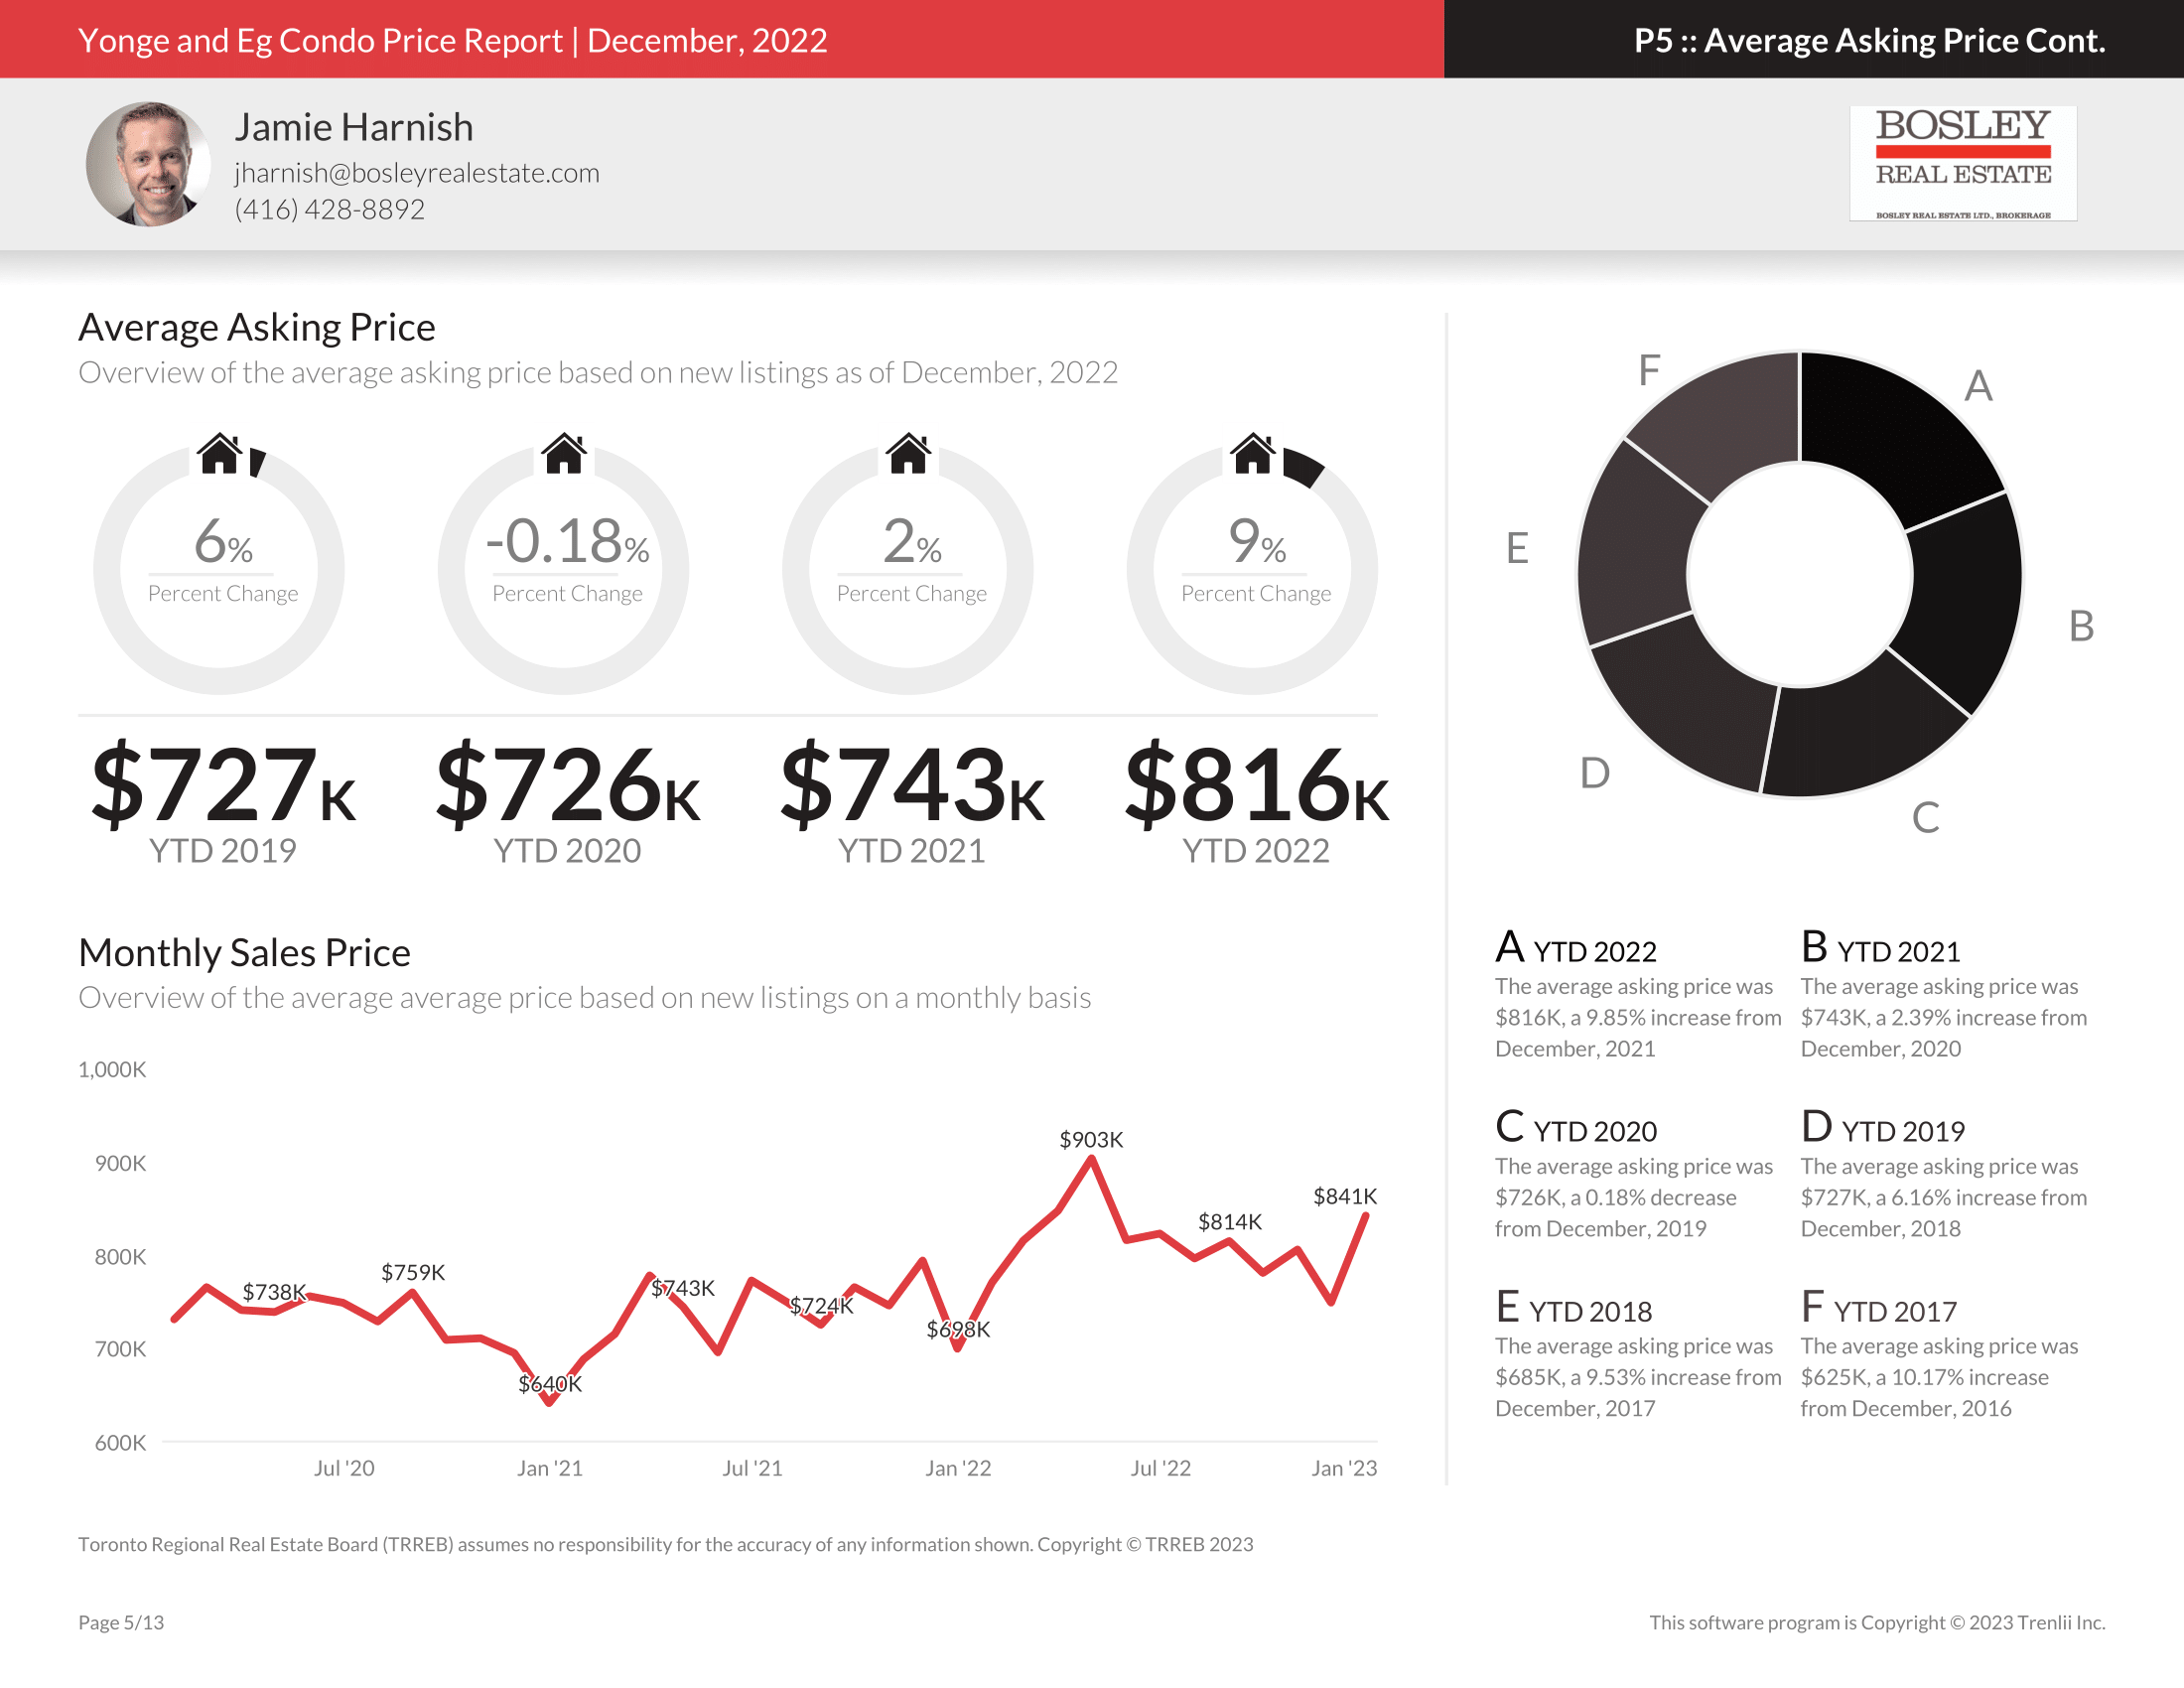The image size is (2184, 1688).
Task: Click the Jan '22 axis label
Action: (957, 1468)
